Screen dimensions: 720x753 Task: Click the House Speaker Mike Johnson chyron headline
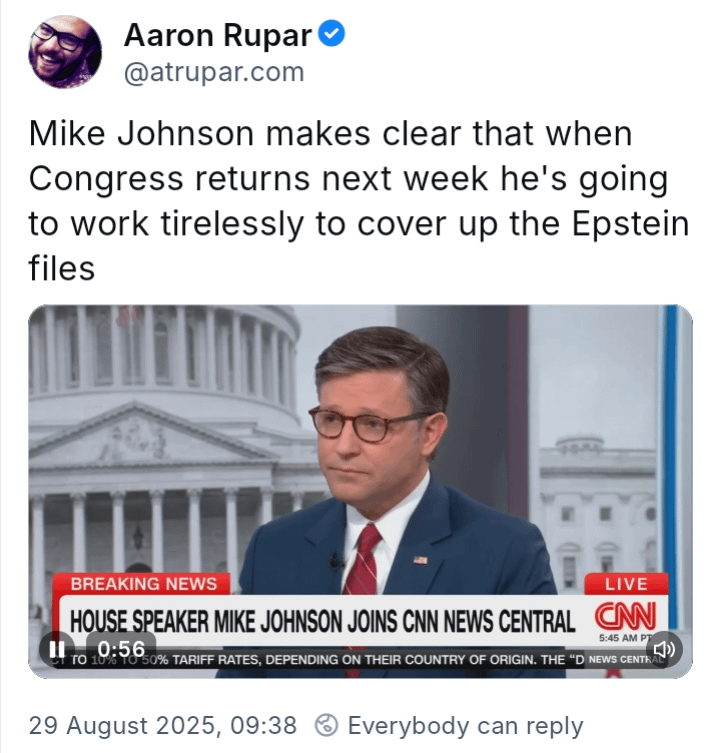point(322,622)
